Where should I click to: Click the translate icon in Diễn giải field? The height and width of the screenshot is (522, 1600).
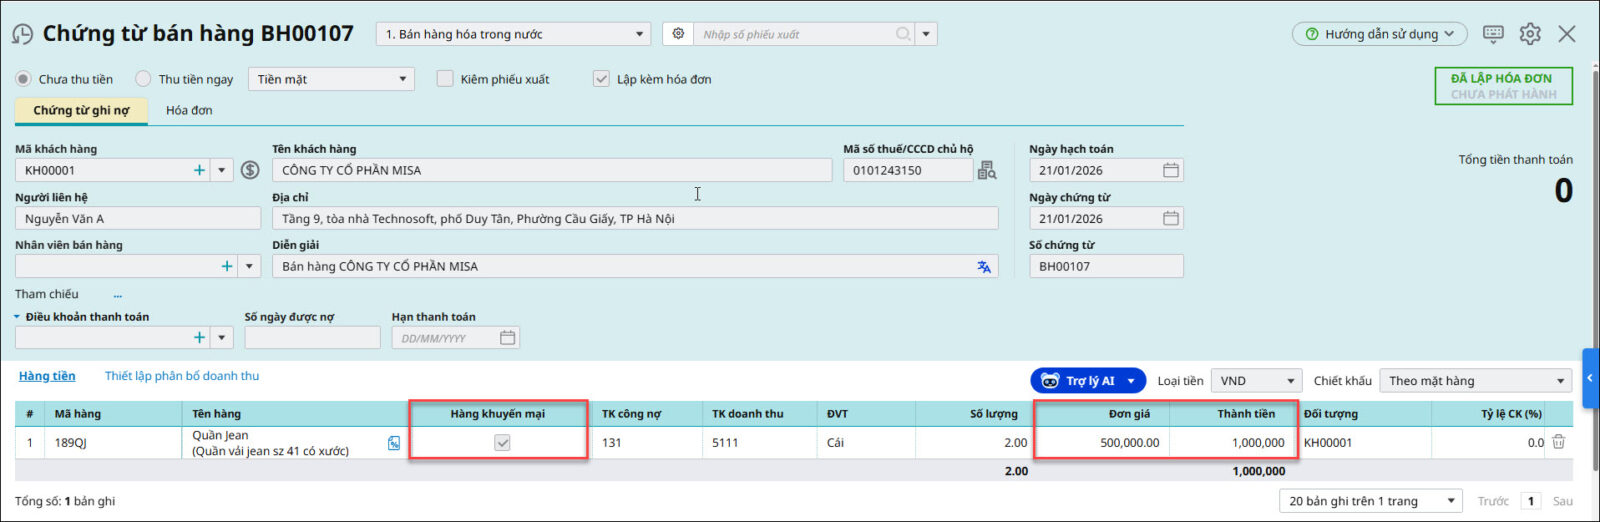(984, 267)
